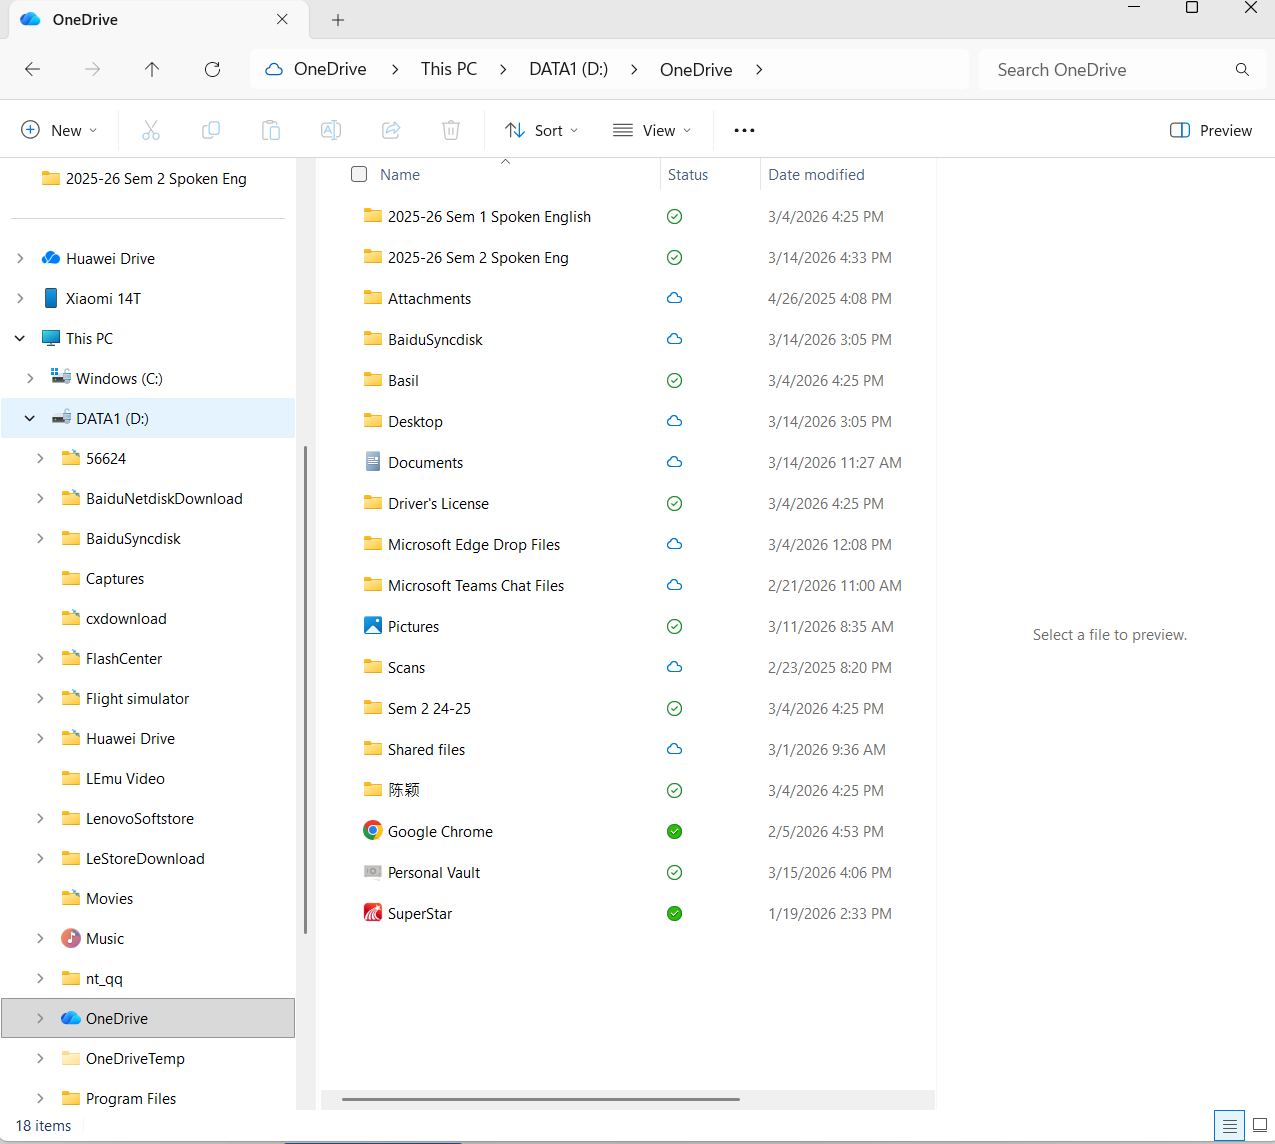Expand the Huawei Drive tree node at top
Screen dimensions: 1275x1144
coord(20,258)
